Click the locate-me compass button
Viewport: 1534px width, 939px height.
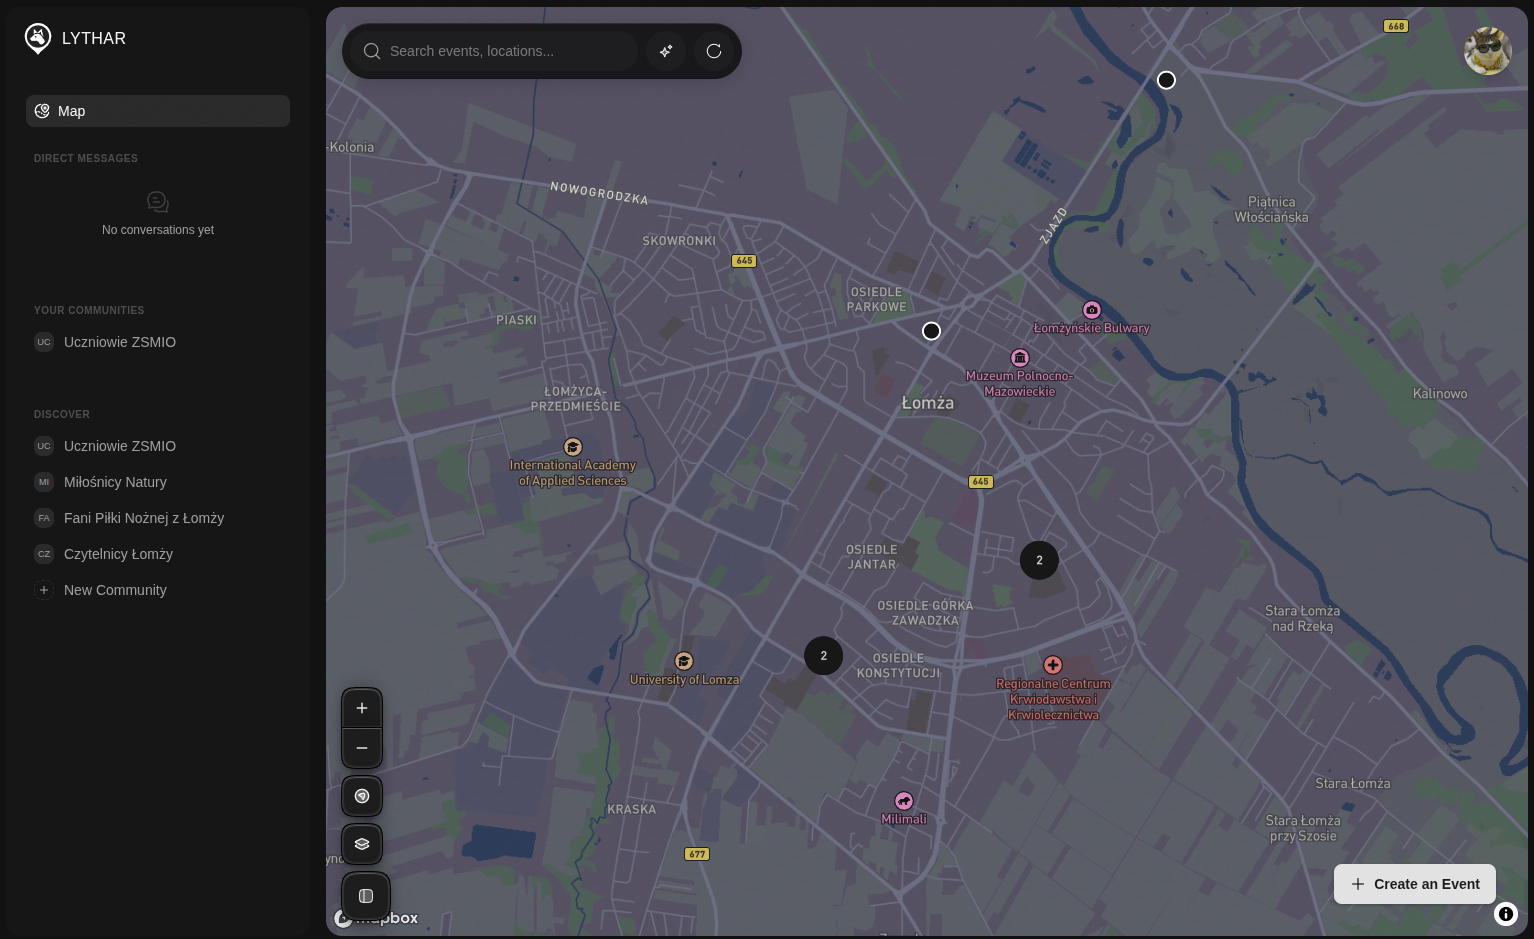click(x=362, y=796)
